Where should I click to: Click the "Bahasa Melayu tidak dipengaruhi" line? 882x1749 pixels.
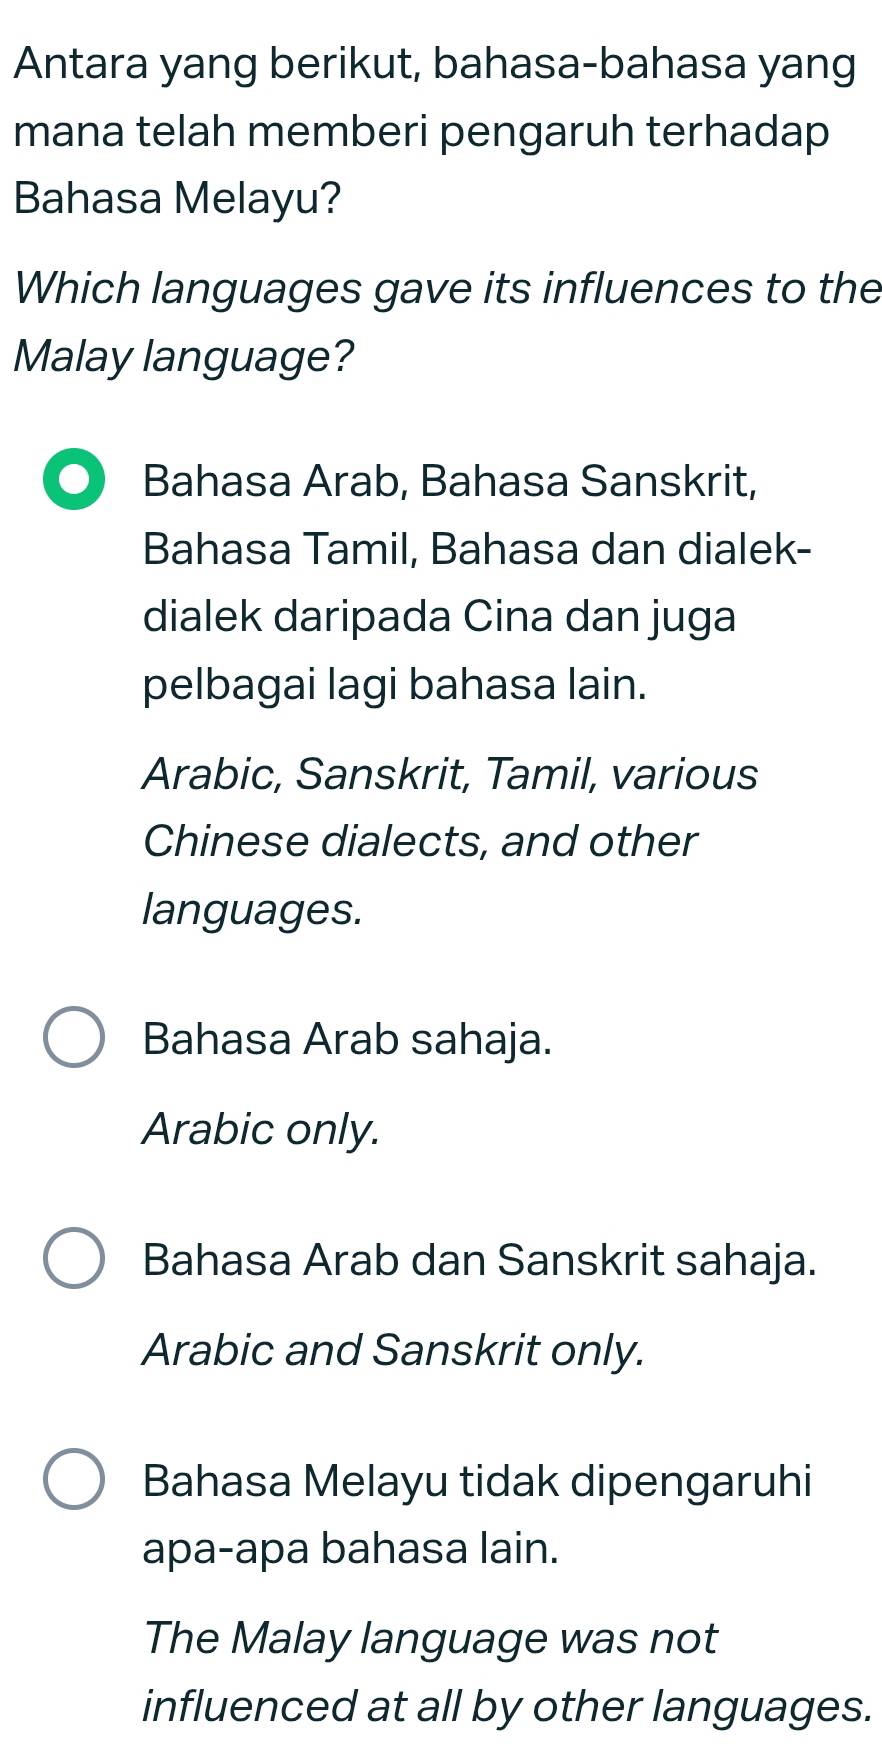(x=477, y=1479)
